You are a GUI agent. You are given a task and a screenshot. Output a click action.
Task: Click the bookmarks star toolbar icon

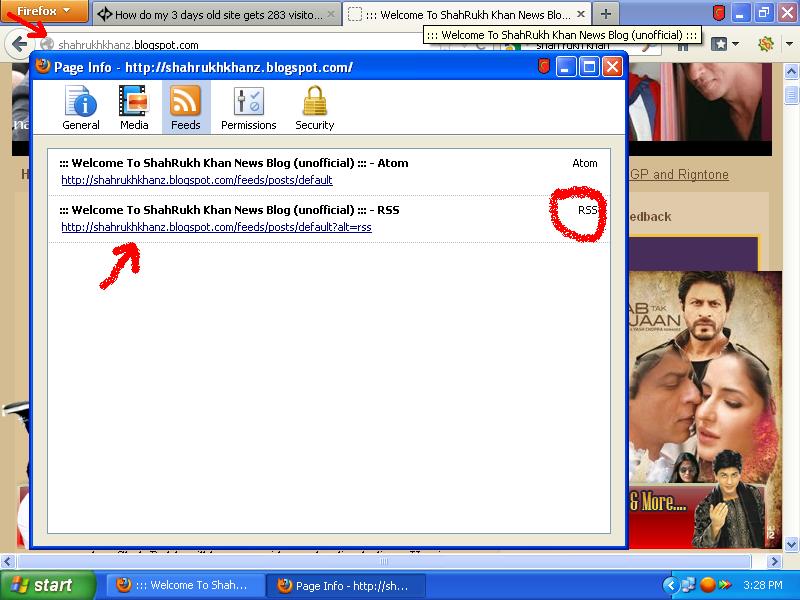(x=719, y=44)
